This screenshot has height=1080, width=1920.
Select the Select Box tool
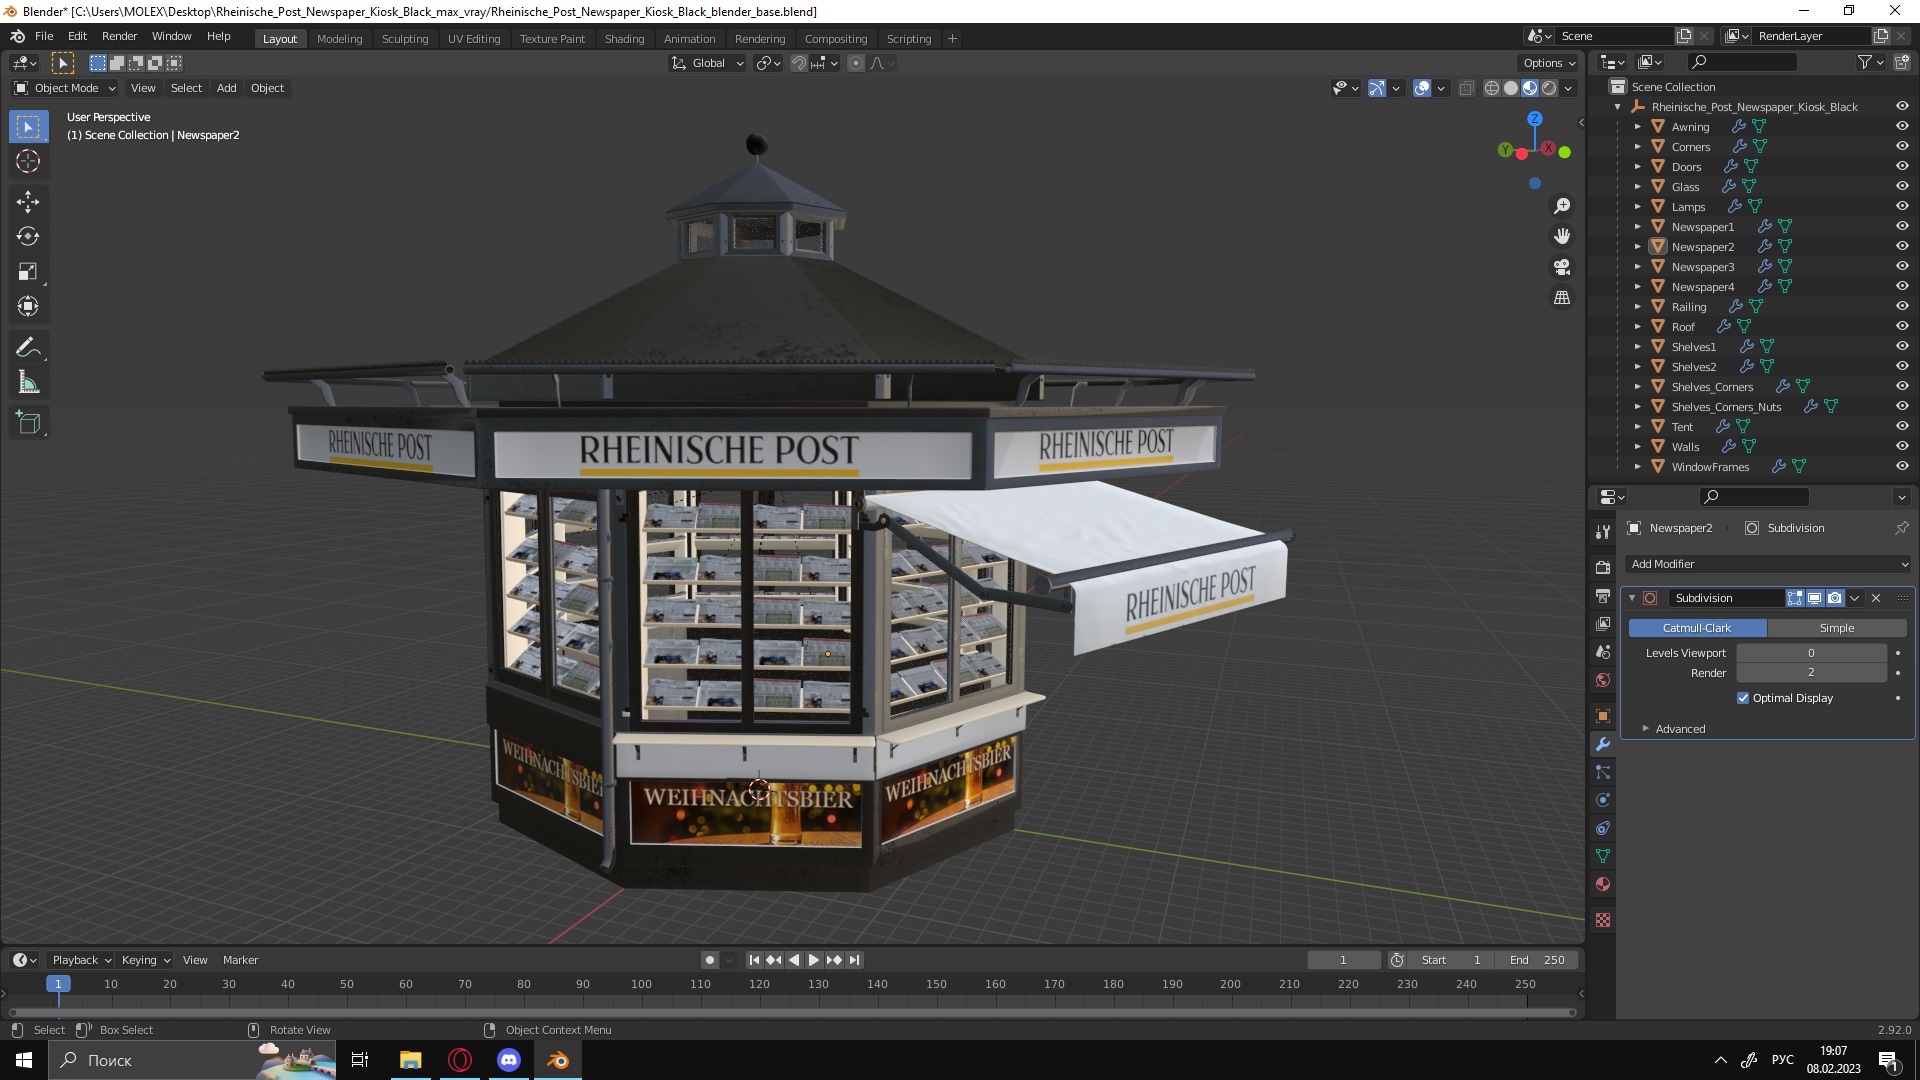point(28,127)
